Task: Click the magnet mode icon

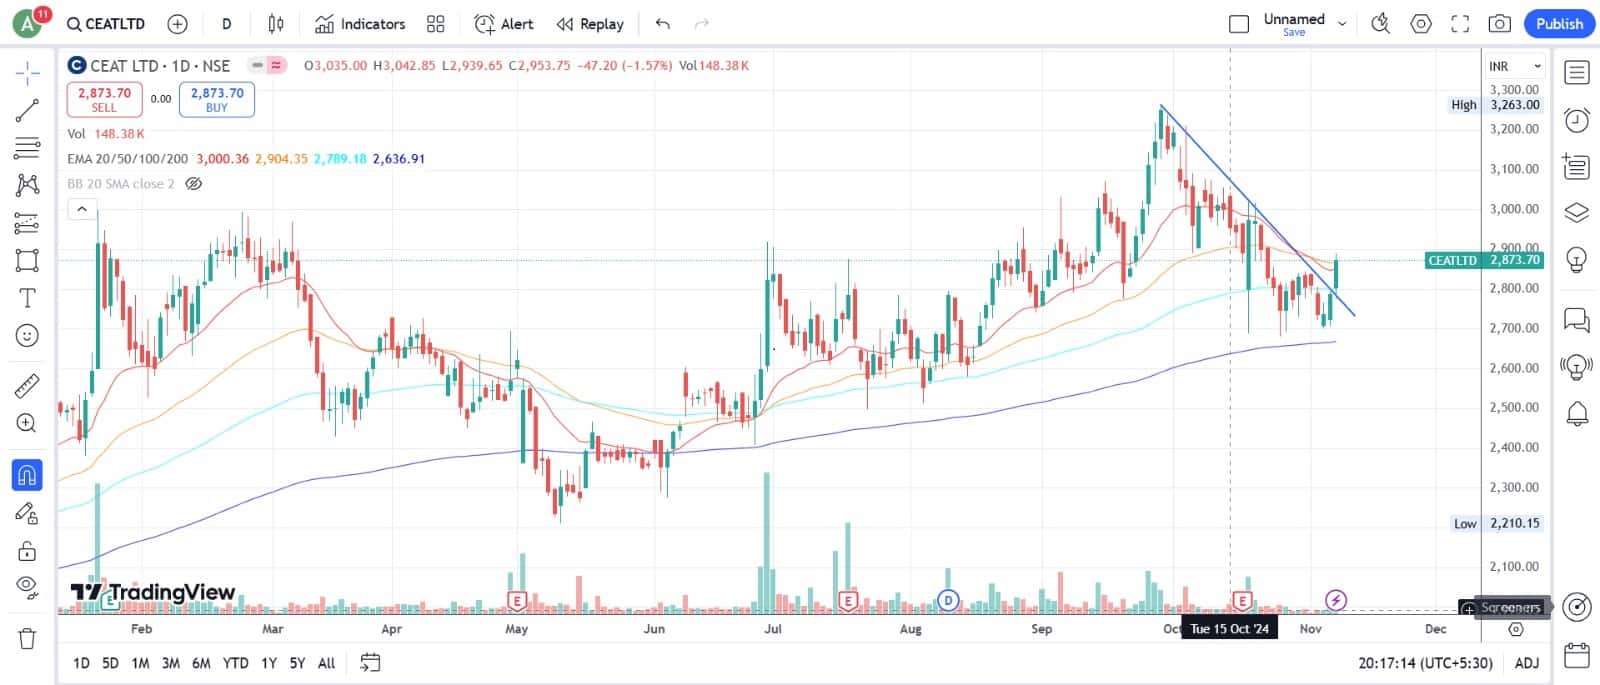Action: point(27,475)
